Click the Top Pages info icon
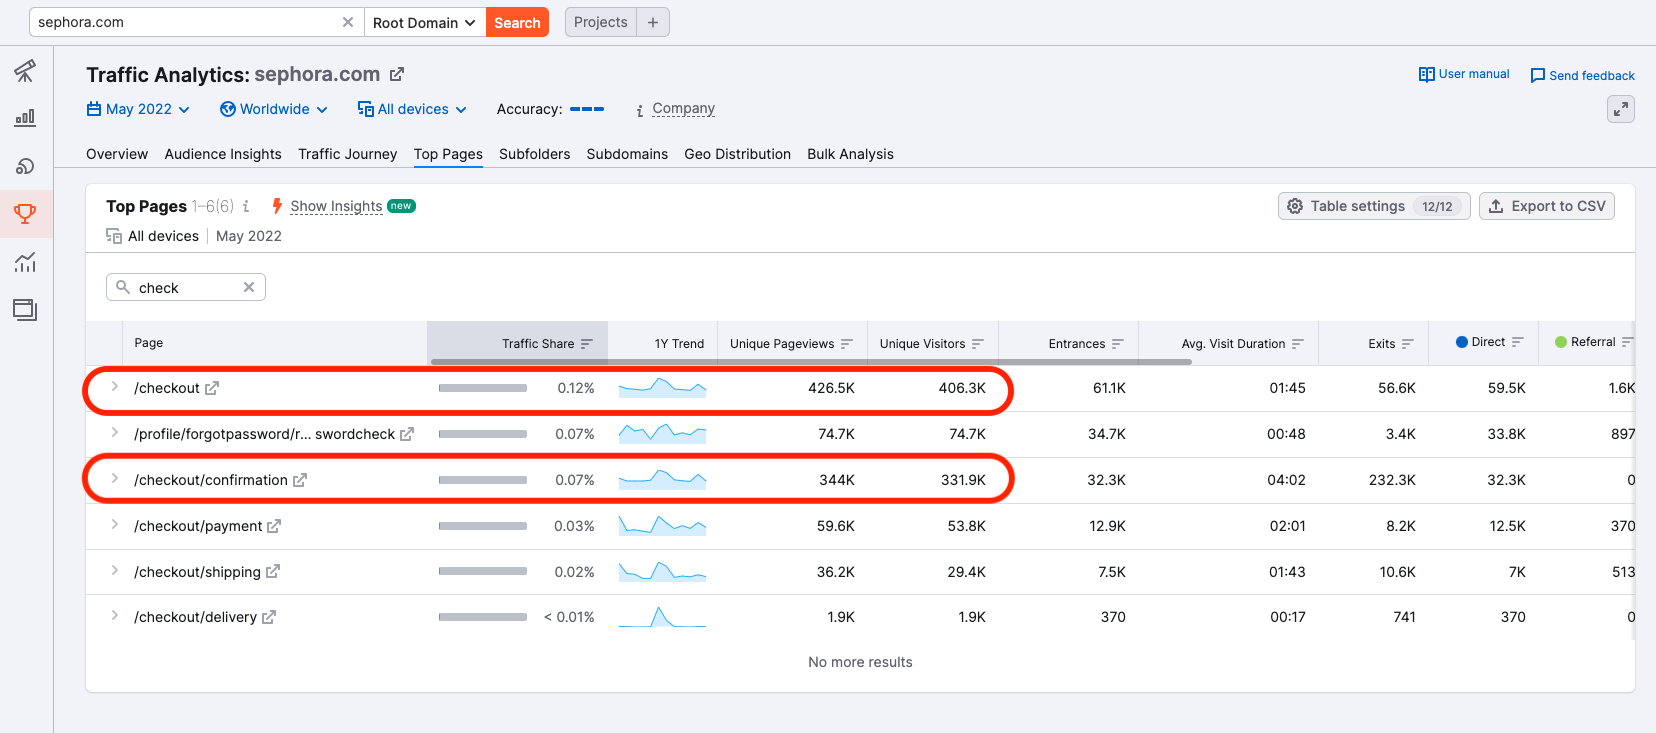The image size is (1656, 733). coord(246,206)
